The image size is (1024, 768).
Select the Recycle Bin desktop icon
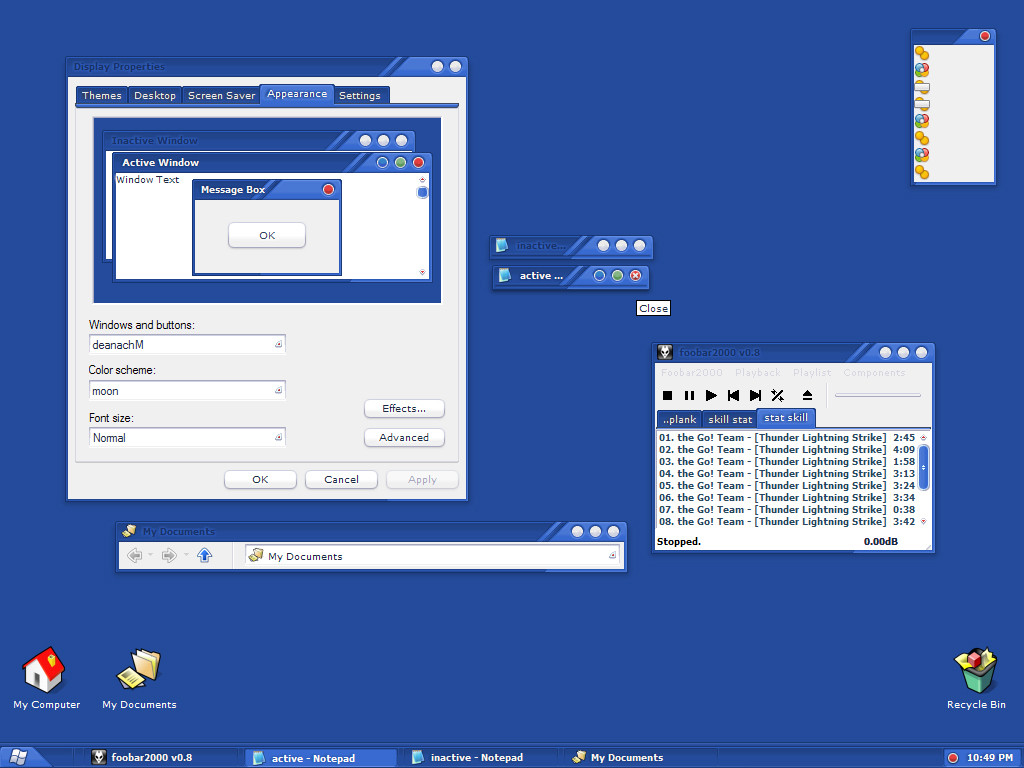pos(976,670)
